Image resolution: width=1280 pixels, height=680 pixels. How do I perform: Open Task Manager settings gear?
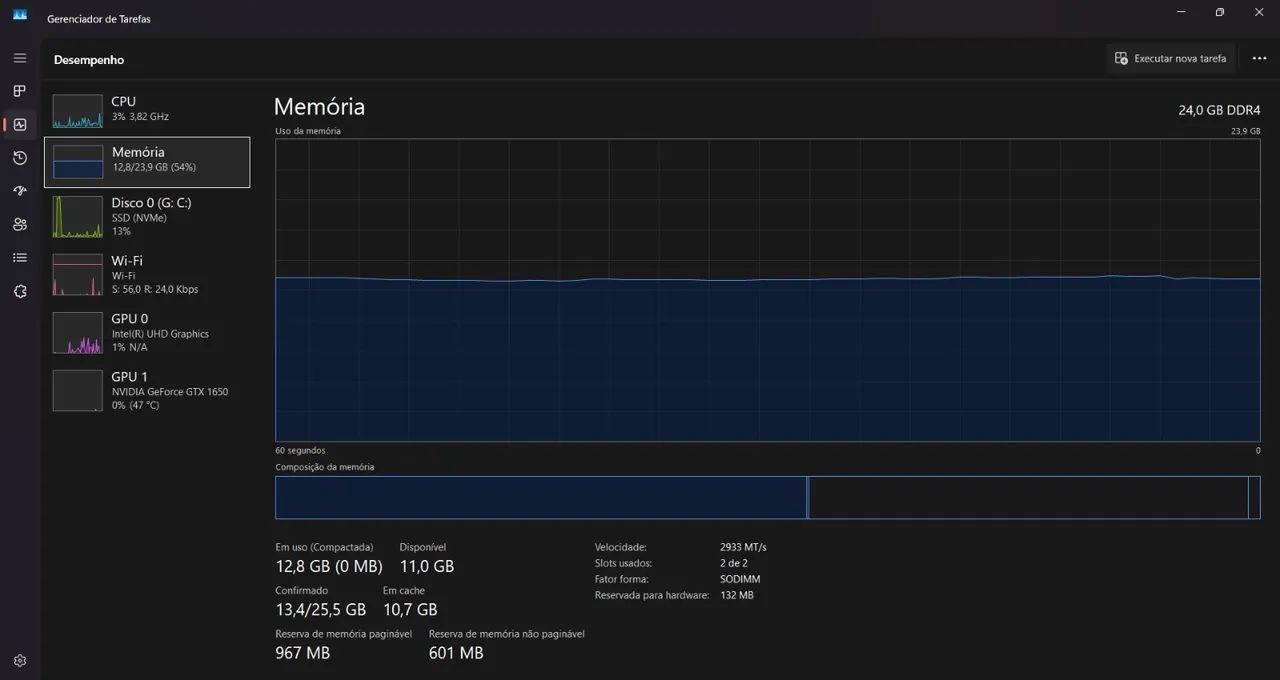tap(20, 661)
